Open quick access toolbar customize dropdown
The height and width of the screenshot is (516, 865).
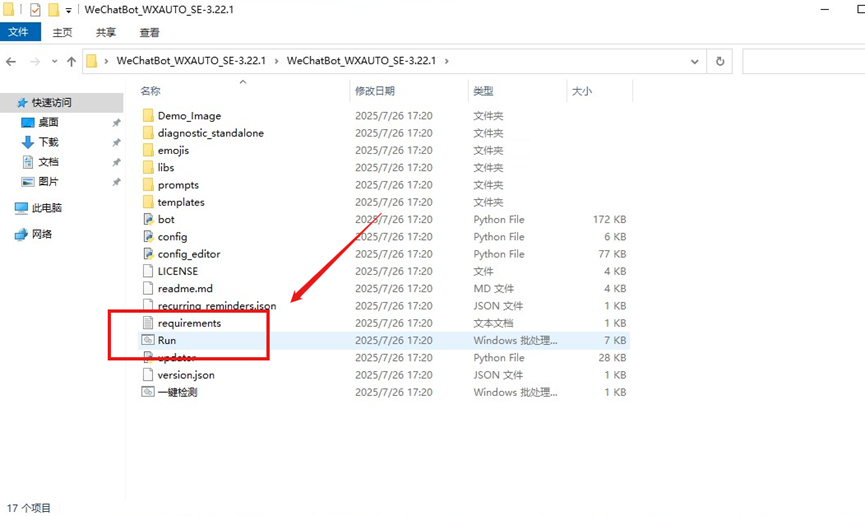68,10
